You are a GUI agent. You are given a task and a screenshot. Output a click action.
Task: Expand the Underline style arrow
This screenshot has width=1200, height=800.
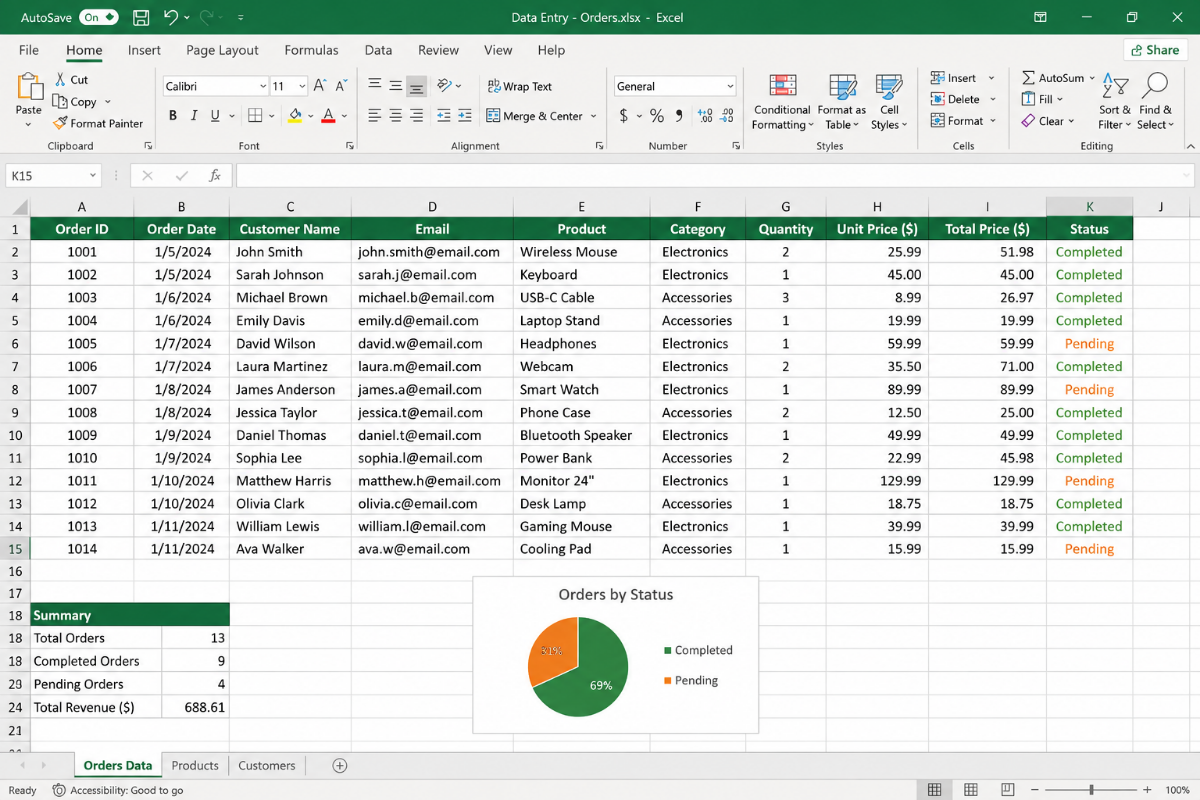(232, 116)
